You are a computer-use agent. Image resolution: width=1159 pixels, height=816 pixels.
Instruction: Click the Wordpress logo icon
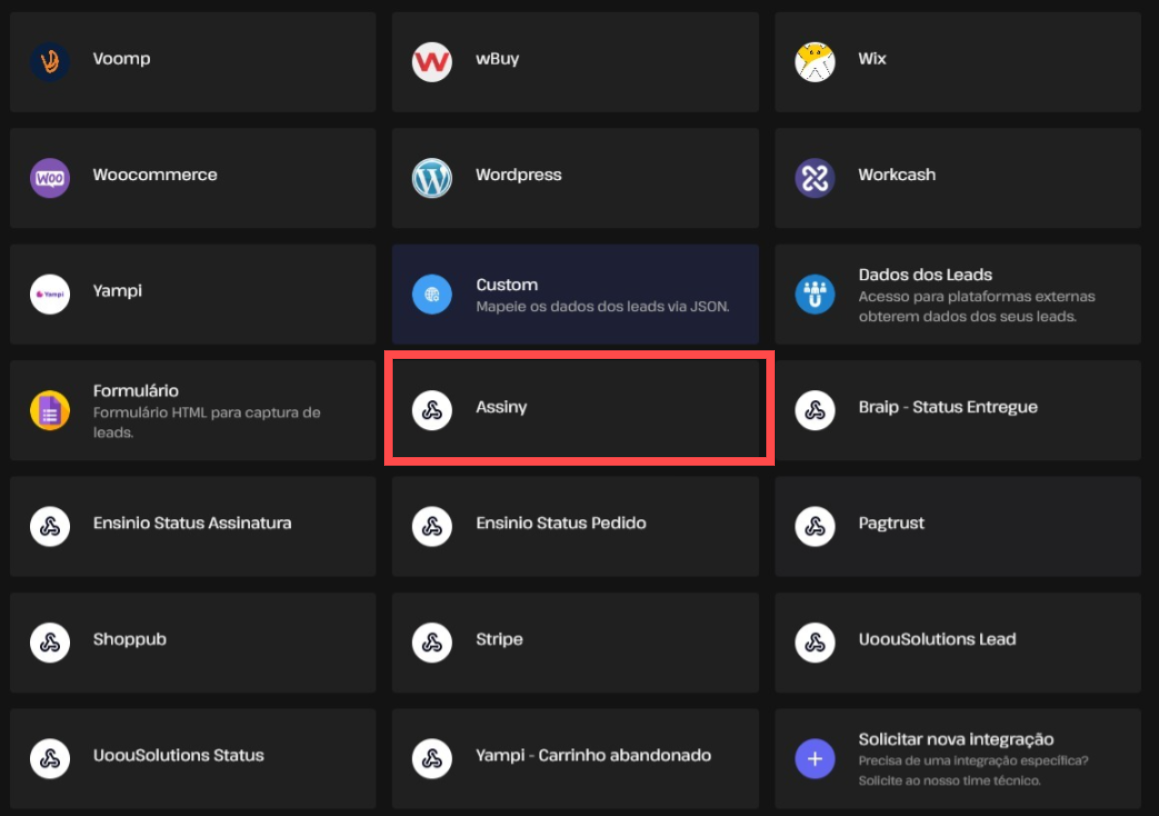pyautogui.click(x=432, y=177)
